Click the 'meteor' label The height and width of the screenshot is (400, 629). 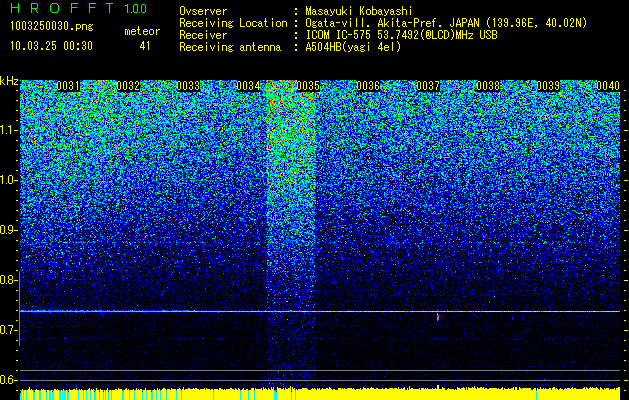pos(142,31)
